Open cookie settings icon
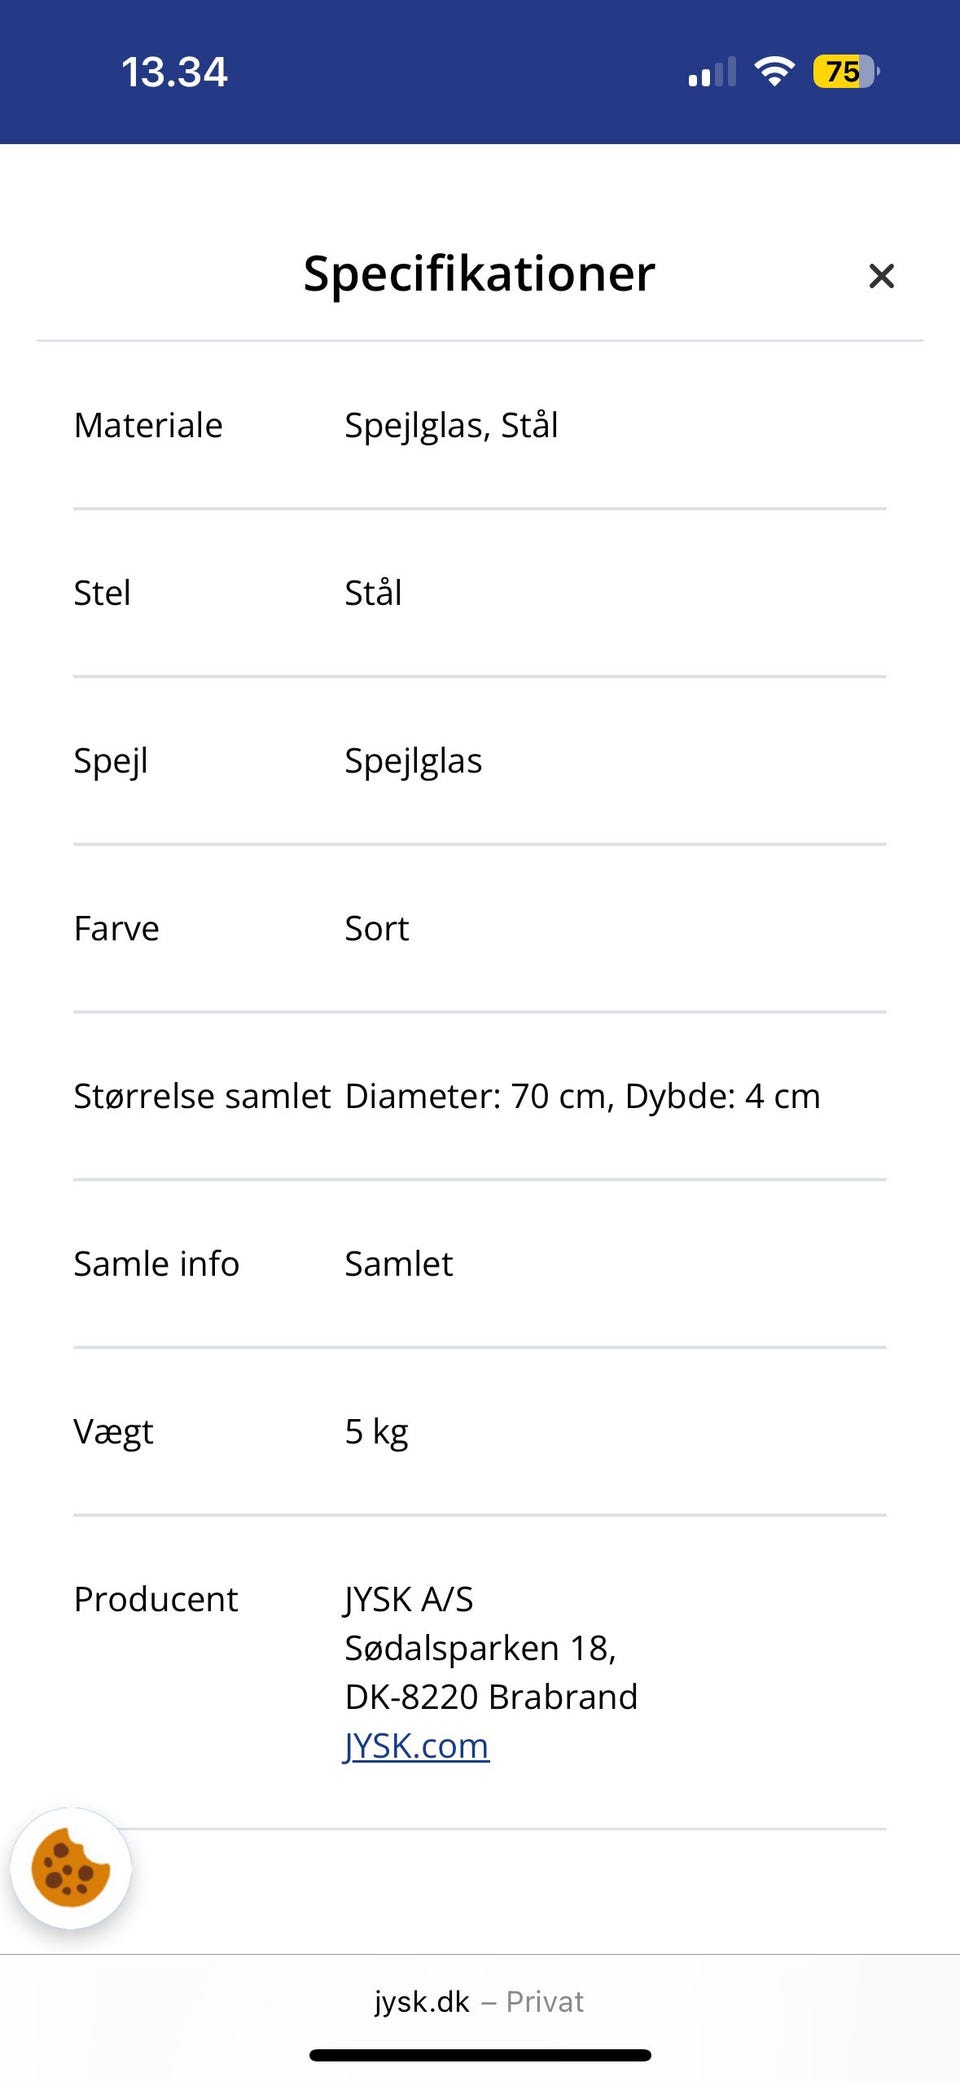This screenshot has width=960, height=2081. pos(71,1868)
